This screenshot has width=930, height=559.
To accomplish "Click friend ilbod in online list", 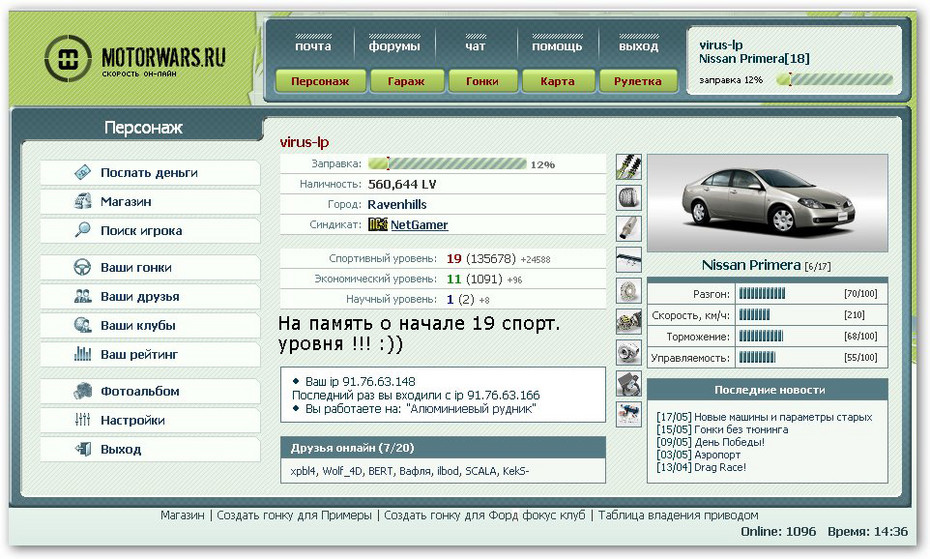I will (448, 471).
